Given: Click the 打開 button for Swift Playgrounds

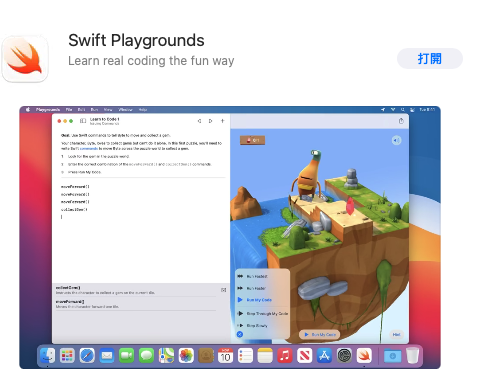Looking at the screenshot, I should click(429, 59).
